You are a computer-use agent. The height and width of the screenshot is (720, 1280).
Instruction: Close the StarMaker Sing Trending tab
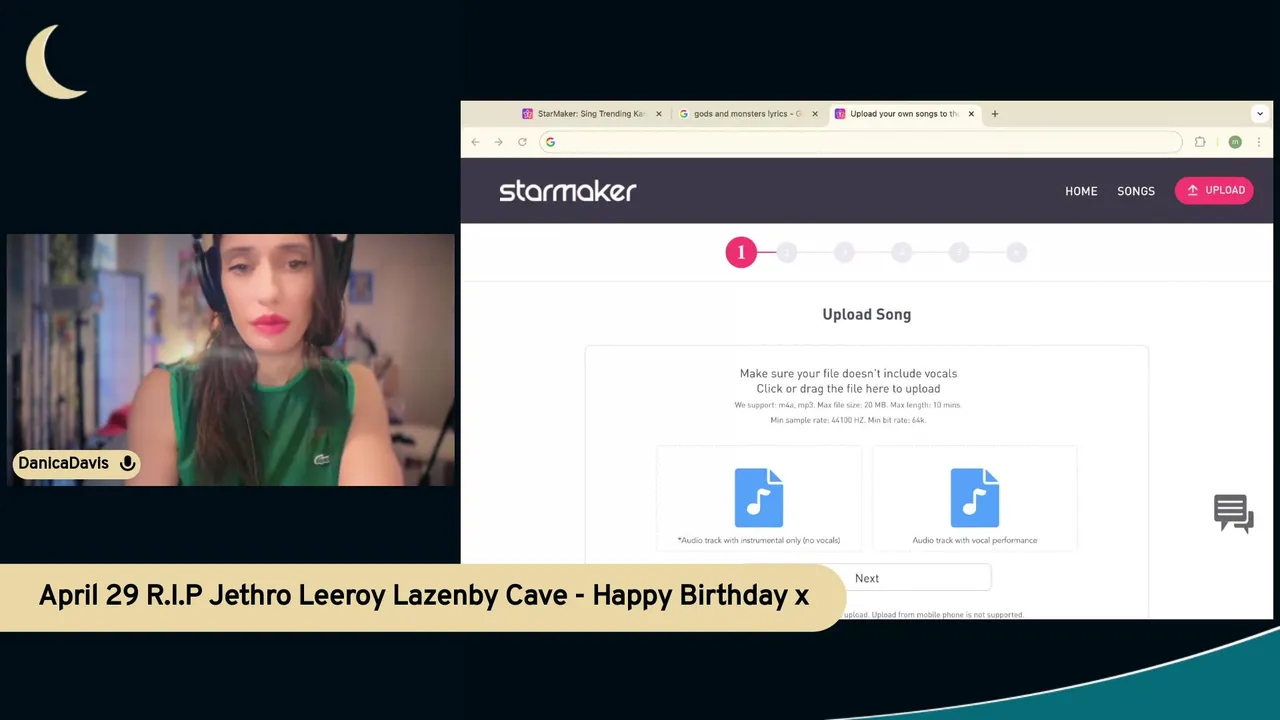coord(659,114)
